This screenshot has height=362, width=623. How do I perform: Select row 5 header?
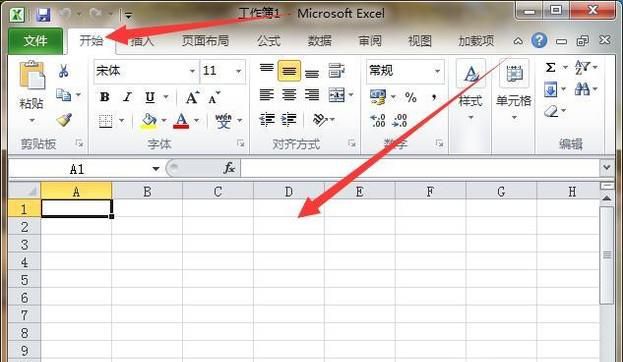[24, 280]
